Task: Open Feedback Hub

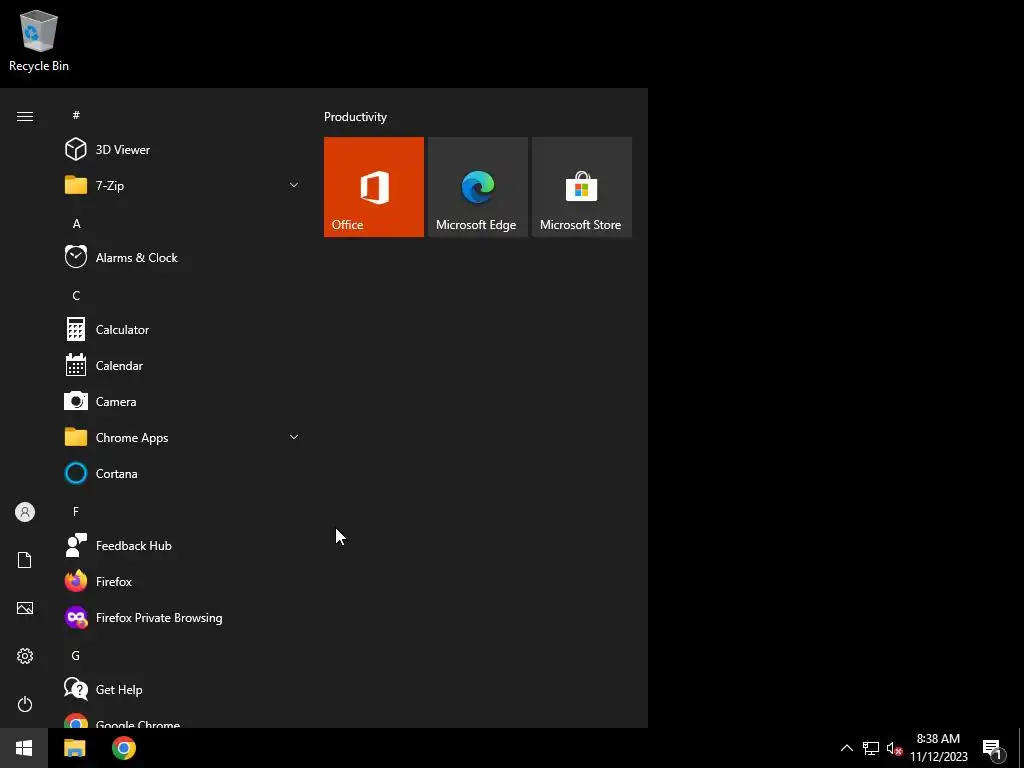Action: (x=182, y=546)
